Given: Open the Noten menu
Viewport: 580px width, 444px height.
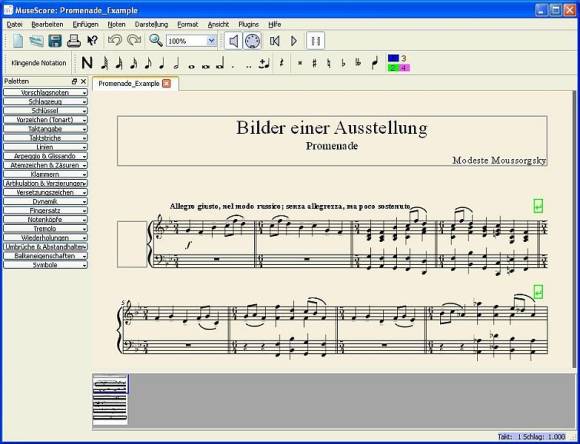Looking at the screenshot, I should click(117, 24).
